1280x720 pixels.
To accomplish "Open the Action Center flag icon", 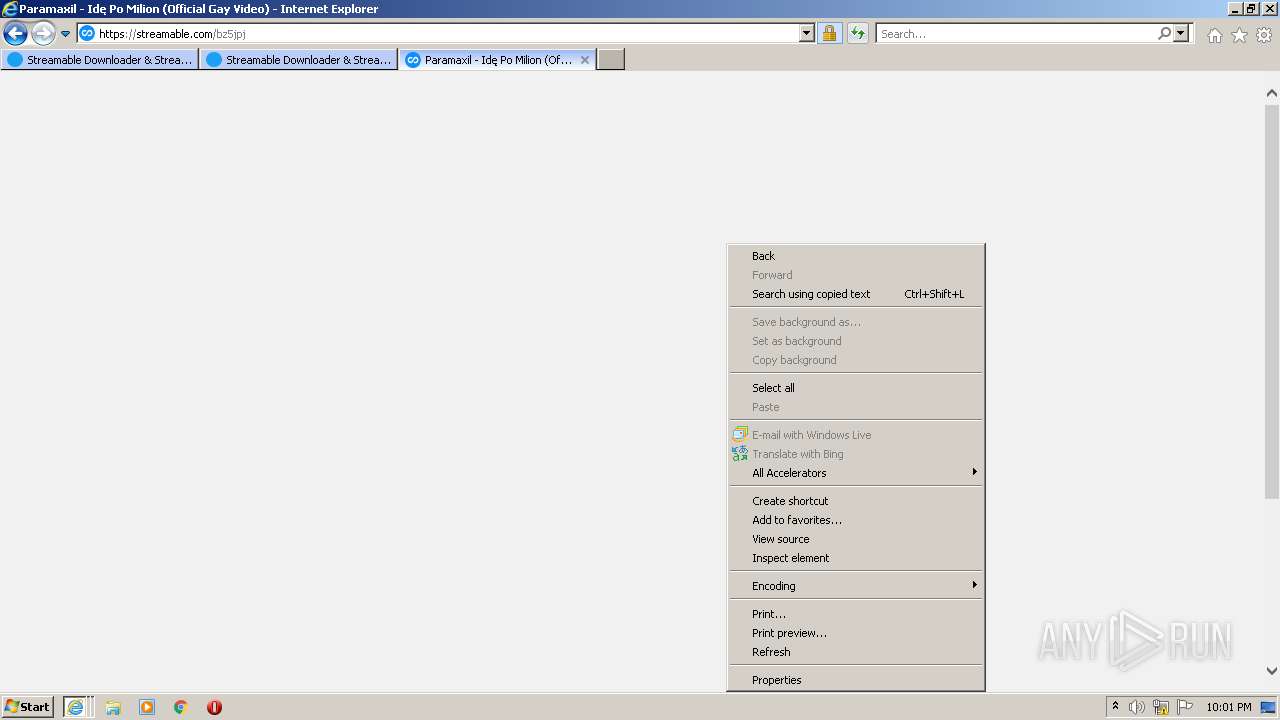I will tap(1185, 707).
